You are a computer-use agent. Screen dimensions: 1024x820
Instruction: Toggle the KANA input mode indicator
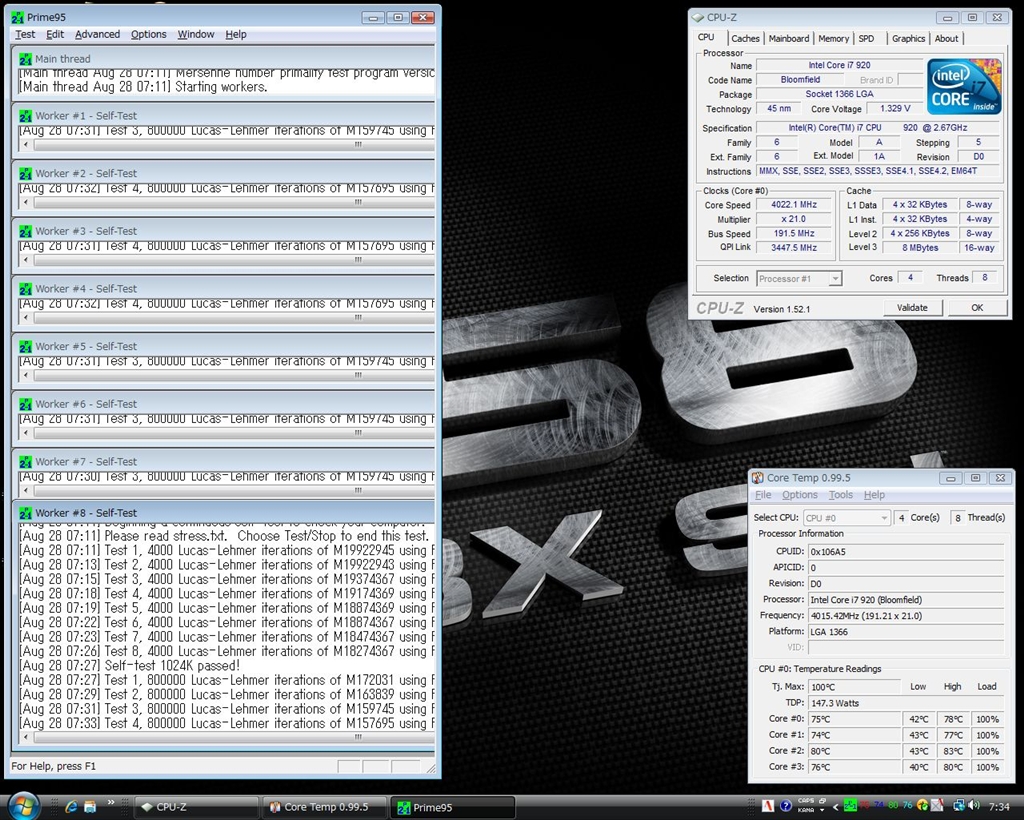point(805,811)
